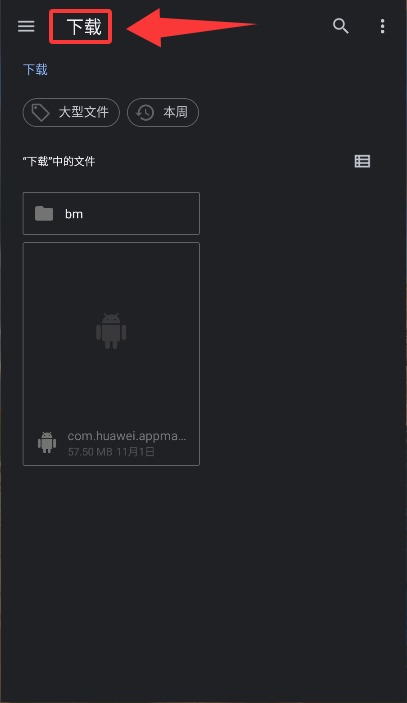Open the bm folder
Image resolution: width=407 pixels, height=703 pixels.
[111, 213]
